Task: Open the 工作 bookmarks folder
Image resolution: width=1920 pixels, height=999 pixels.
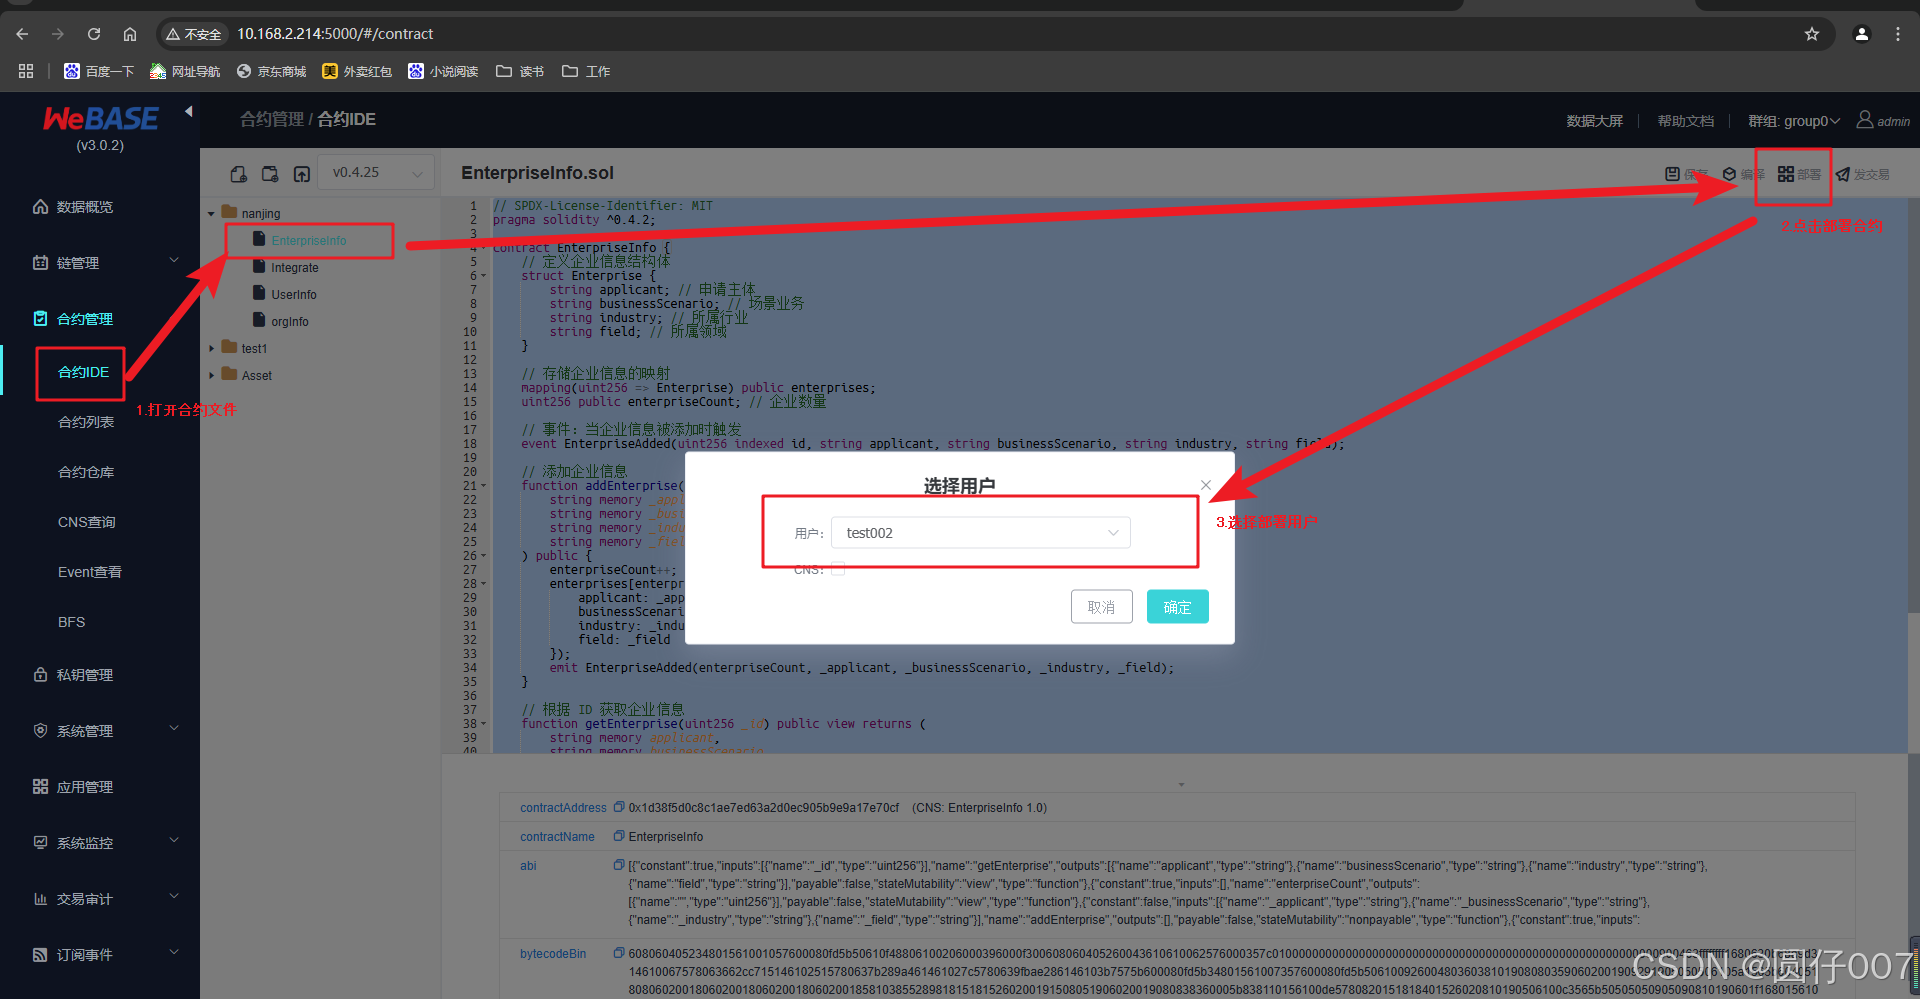Action: tap(586, 71)
